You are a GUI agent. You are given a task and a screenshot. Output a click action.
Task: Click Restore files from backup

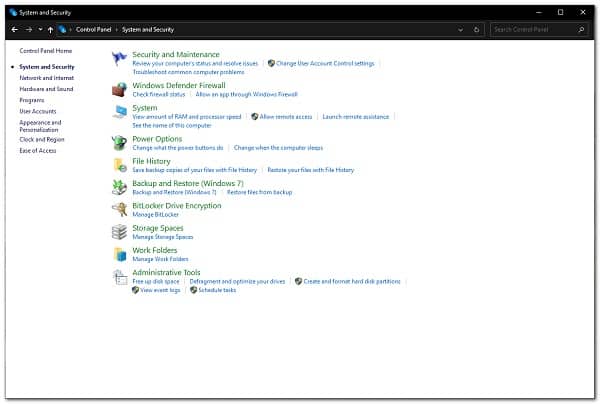259,192
